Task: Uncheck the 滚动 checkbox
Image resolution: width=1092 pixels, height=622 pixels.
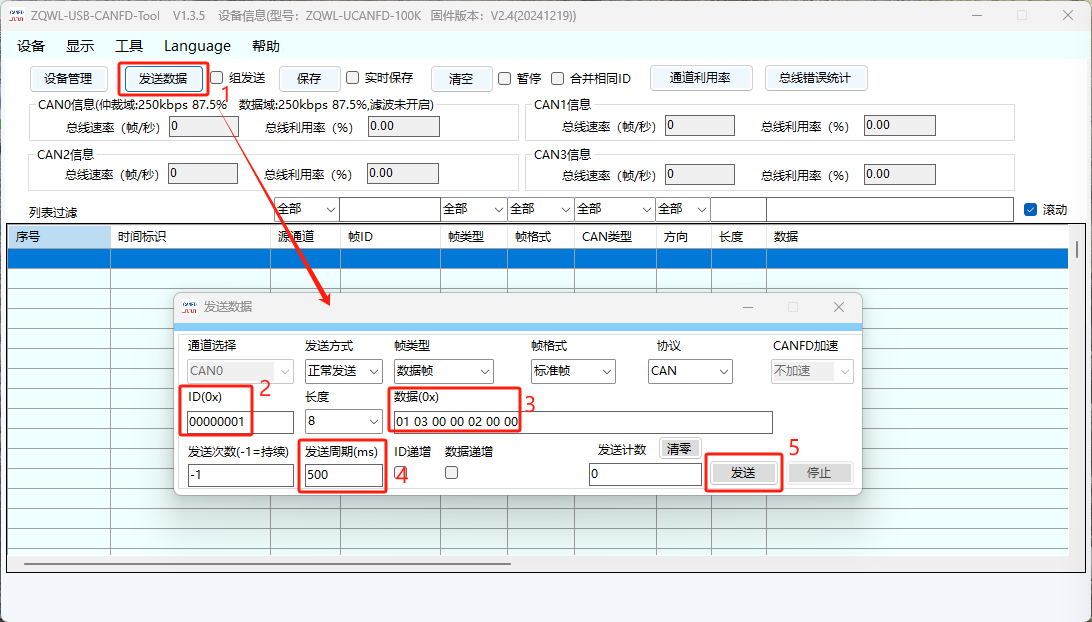Action: pos(1031,210)
